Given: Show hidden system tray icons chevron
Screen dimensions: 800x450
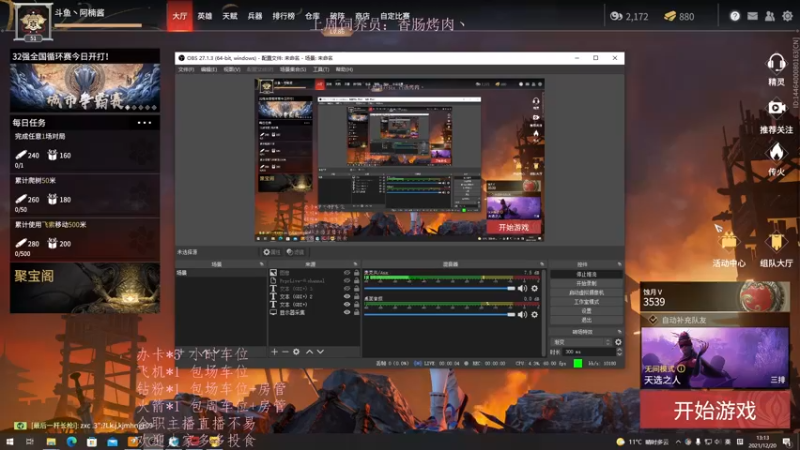Looking at the screenshot, I should pos(678,442).
